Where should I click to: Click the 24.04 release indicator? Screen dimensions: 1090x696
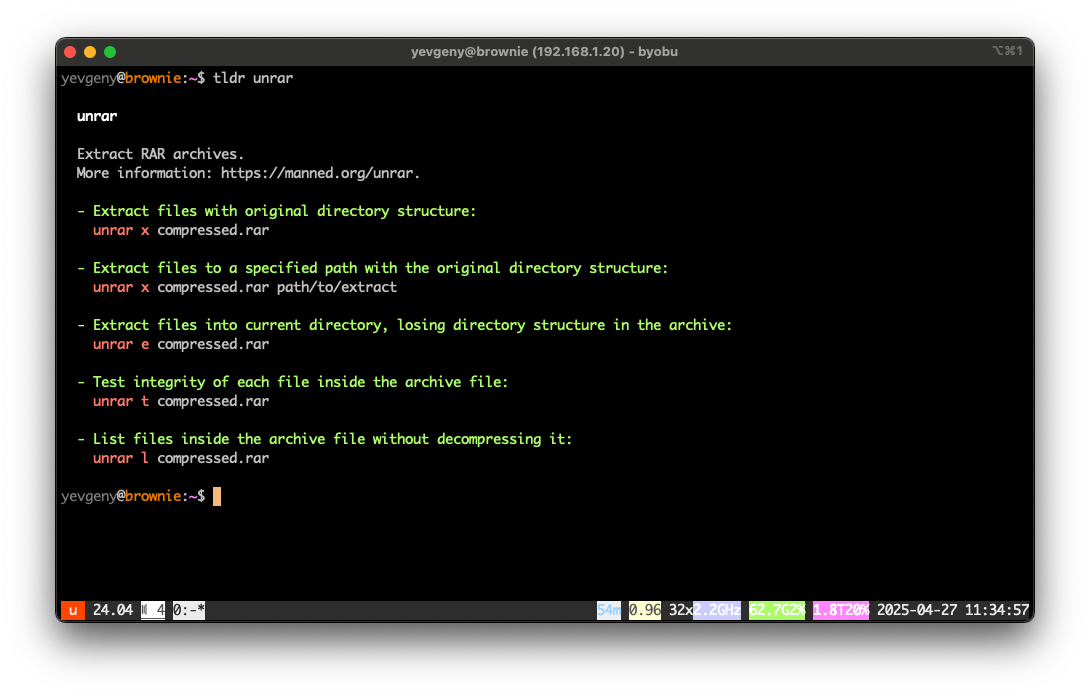(x=113, y=610)
